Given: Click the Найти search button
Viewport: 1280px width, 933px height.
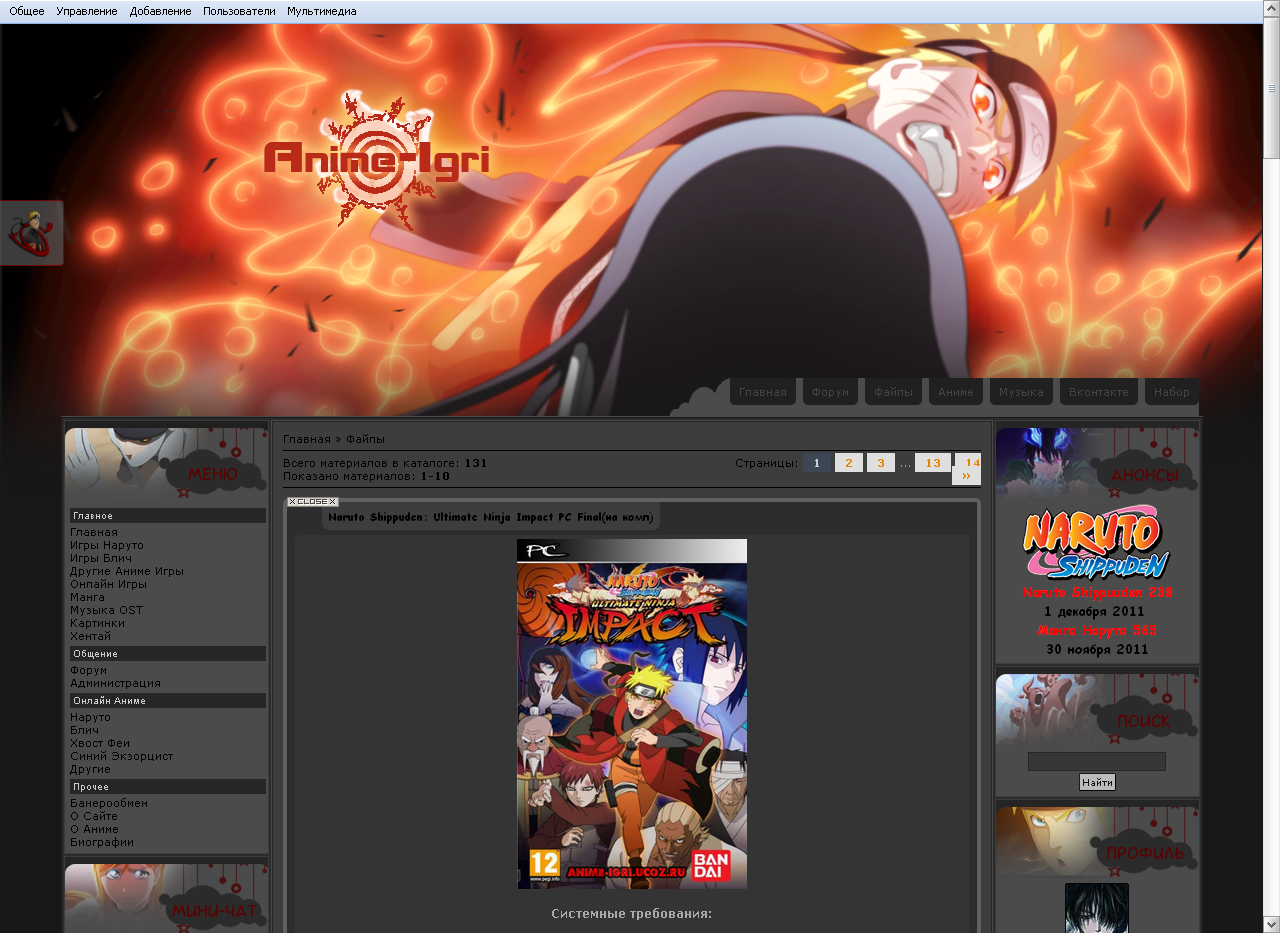Looking at the screenshot, I should (1097, 783).
